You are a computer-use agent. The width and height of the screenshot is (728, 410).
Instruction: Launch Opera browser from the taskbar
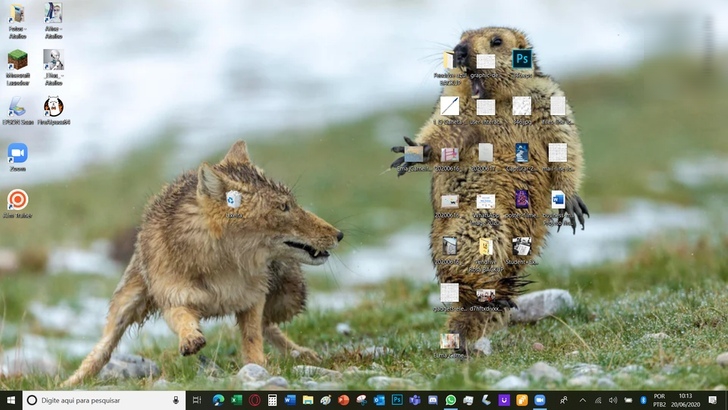254,400
